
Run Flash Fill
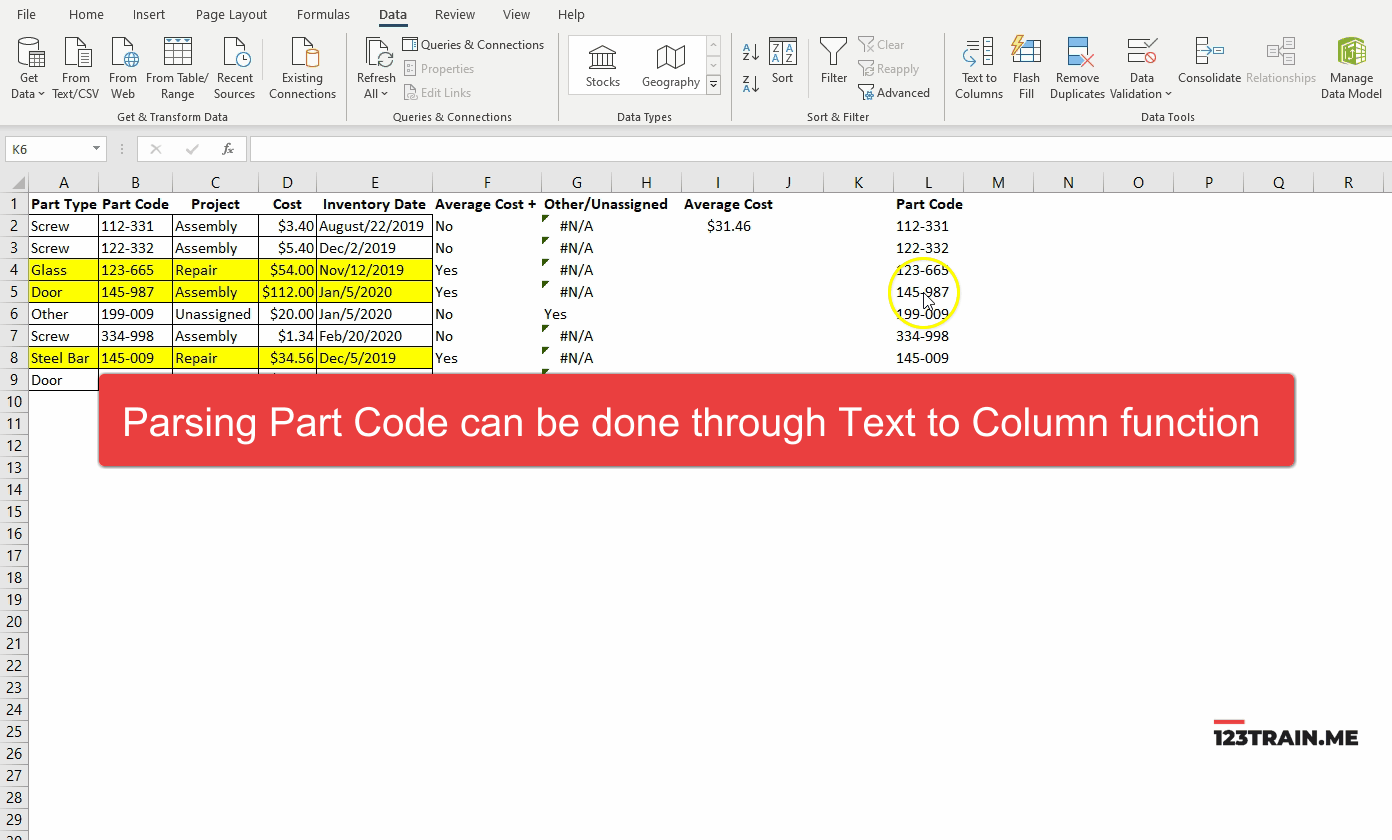(1026, 68)
